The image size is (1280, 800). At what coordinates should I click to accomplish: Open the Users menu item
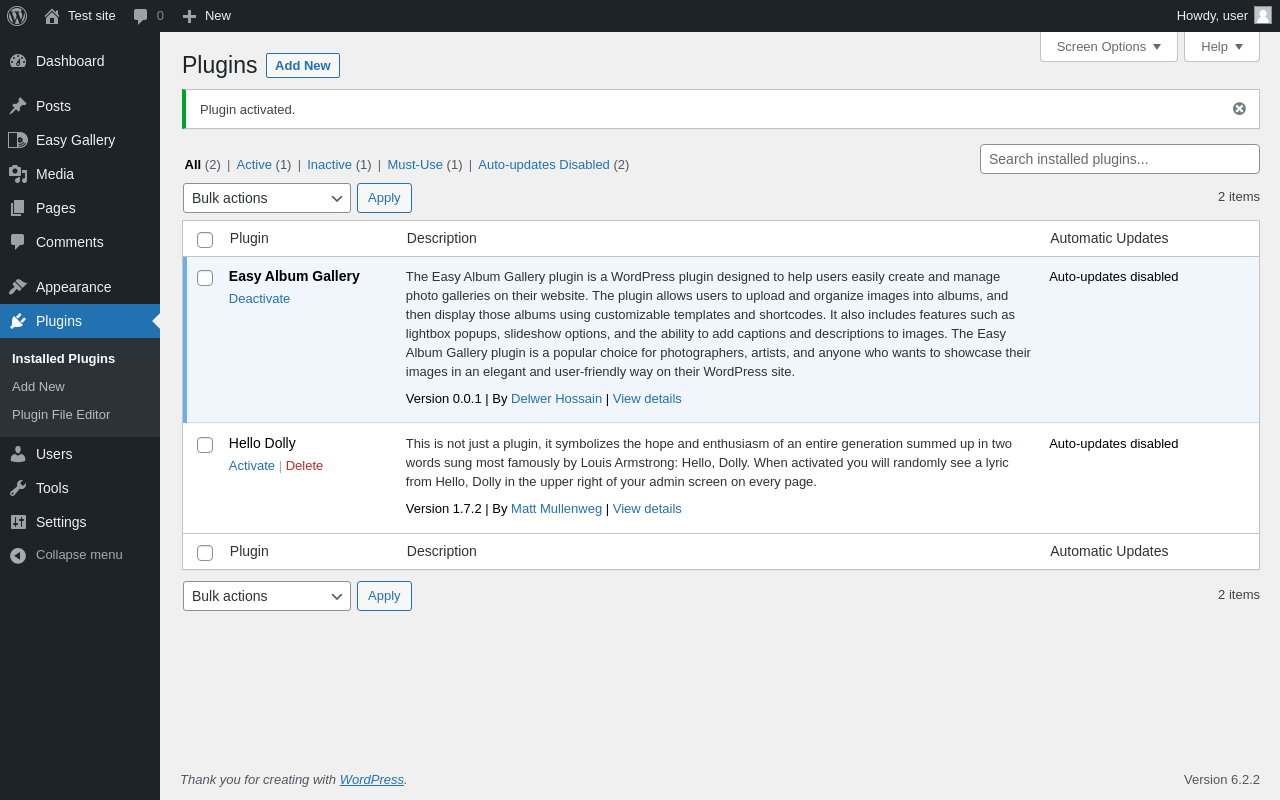click(80, 454)
